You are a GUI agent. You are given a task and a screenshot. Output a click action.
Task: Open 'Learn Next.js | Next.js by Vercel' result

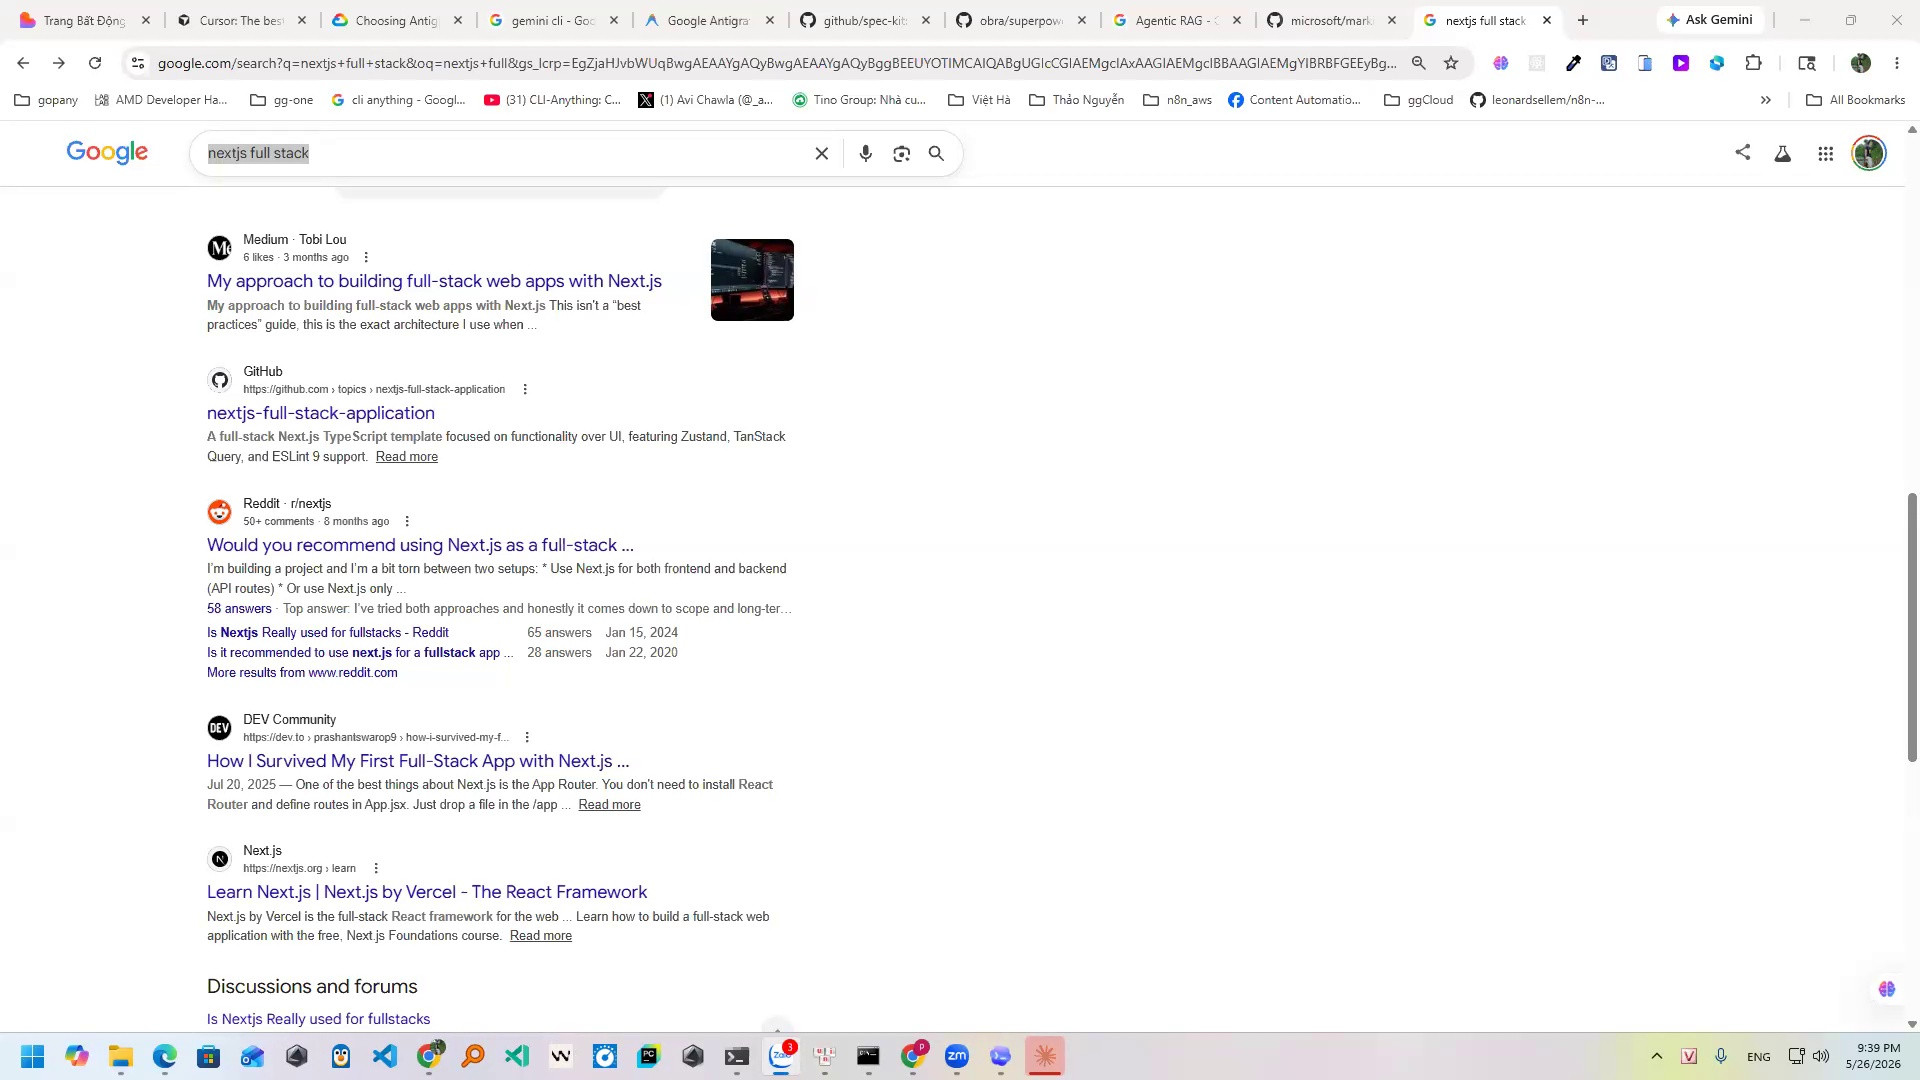tap(427, 893)
